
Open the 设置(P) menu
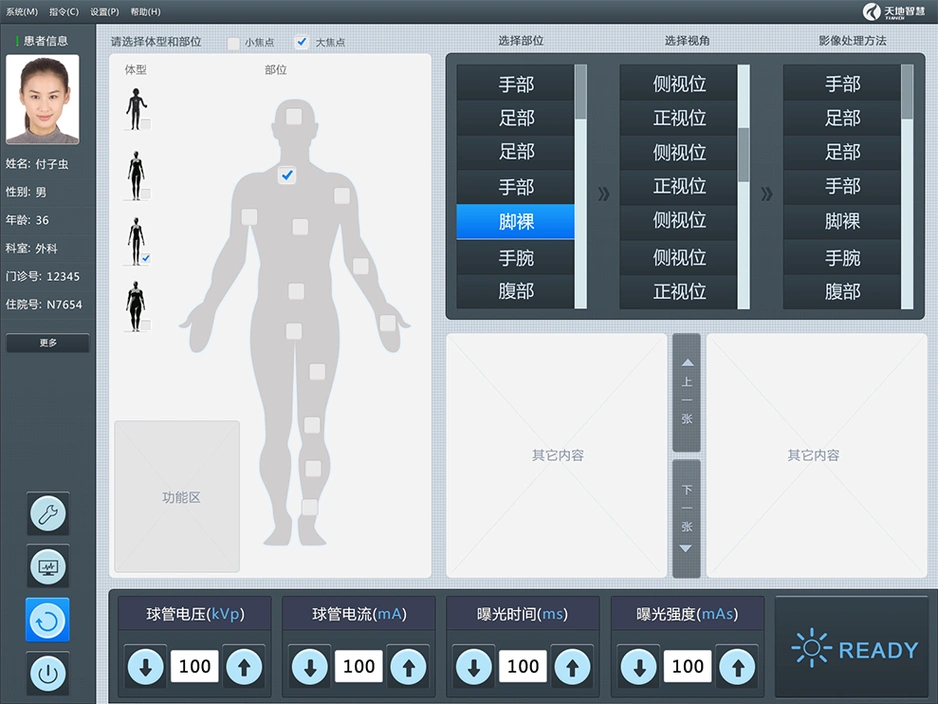104,11
